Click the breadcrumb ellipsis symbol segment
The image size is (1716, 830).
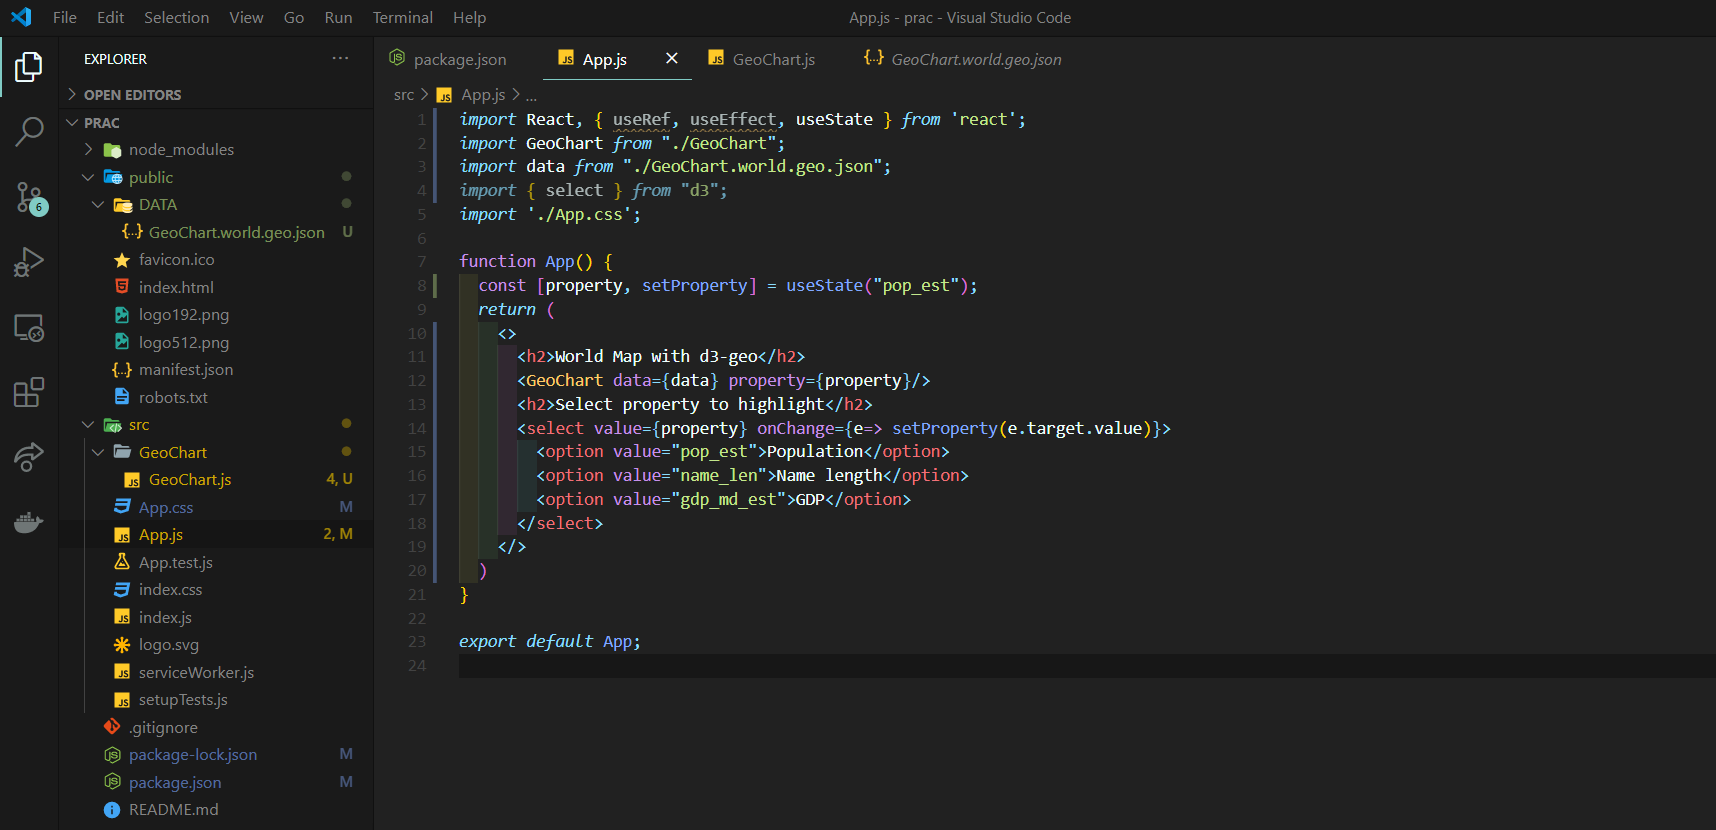[x=531, y=95]
